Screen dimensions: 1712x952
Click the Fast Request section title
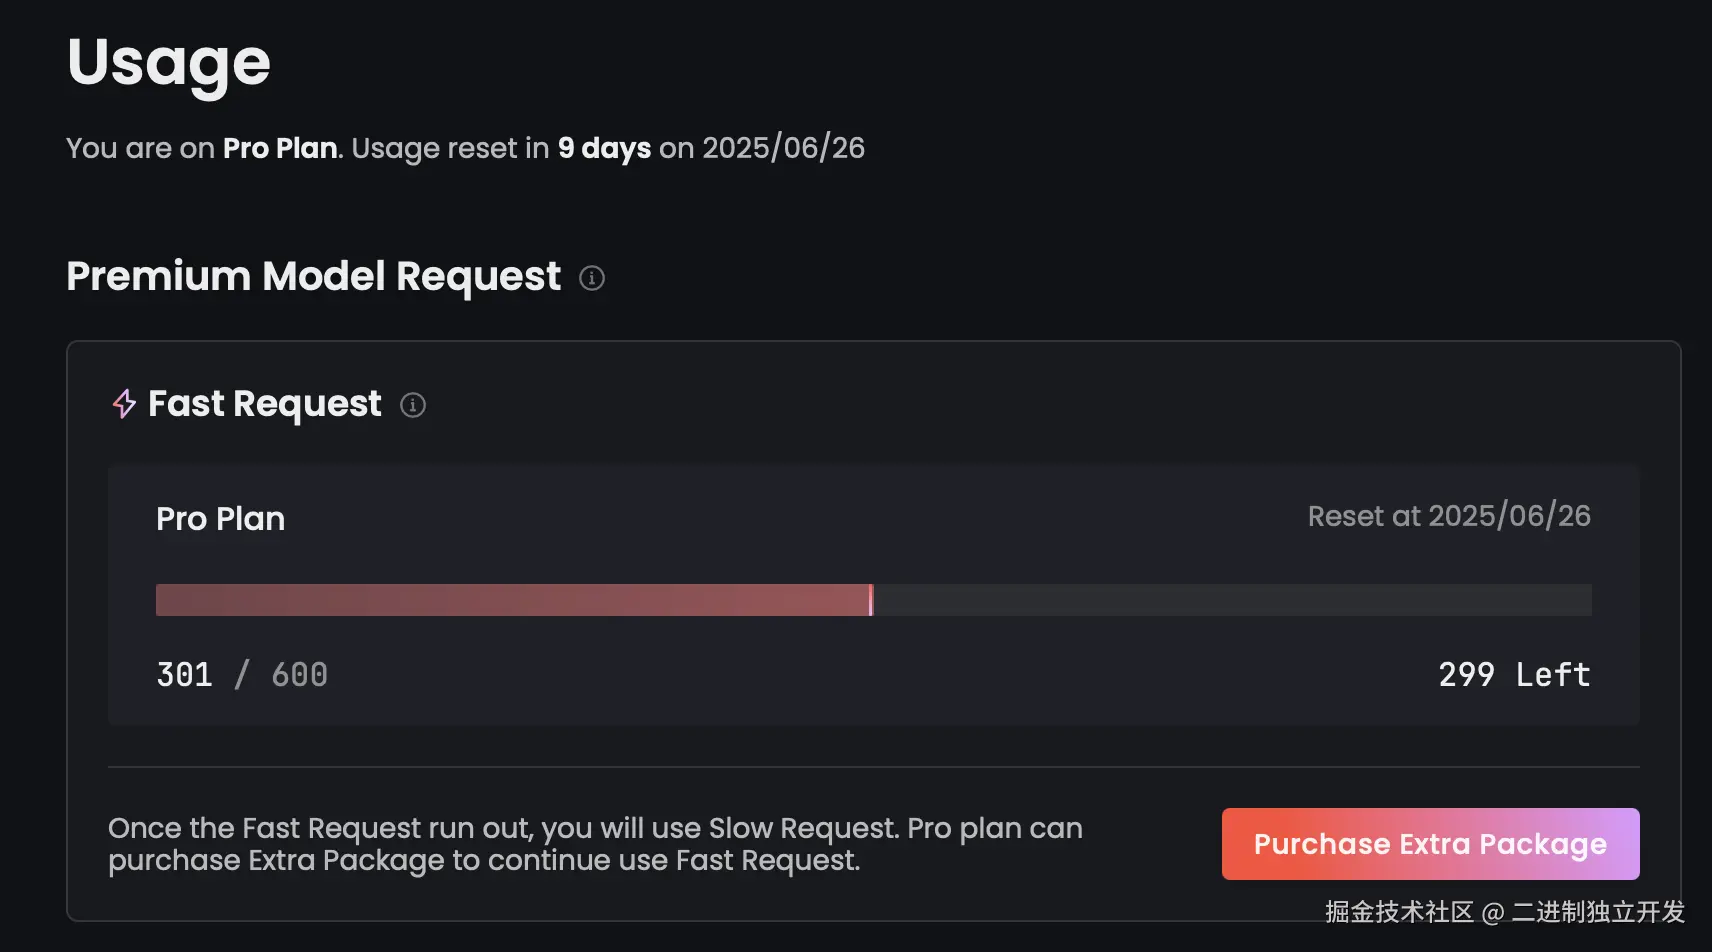coord(265,404)
